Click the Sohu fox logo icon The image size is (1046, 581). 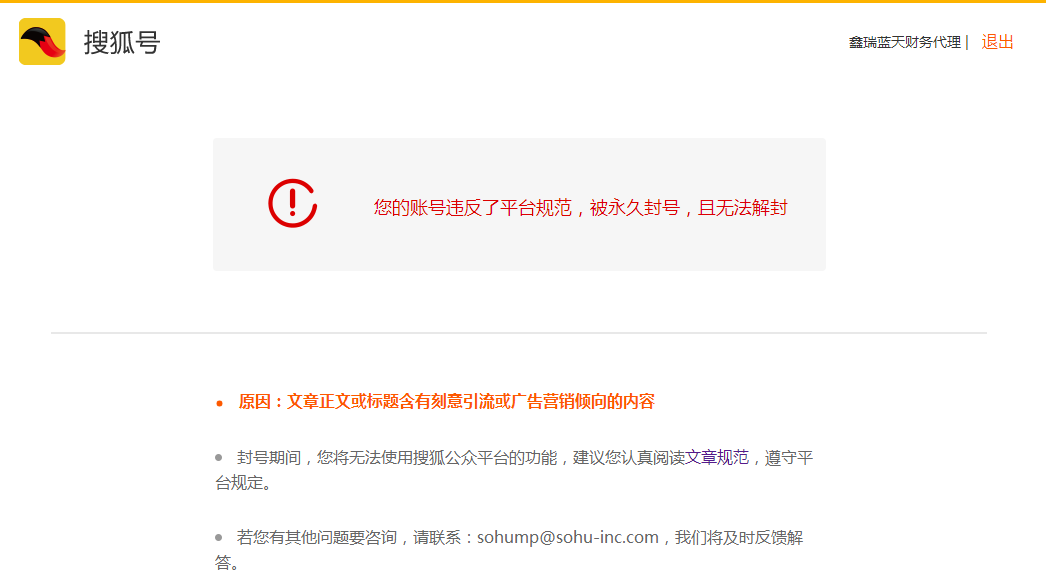point(42,41)
